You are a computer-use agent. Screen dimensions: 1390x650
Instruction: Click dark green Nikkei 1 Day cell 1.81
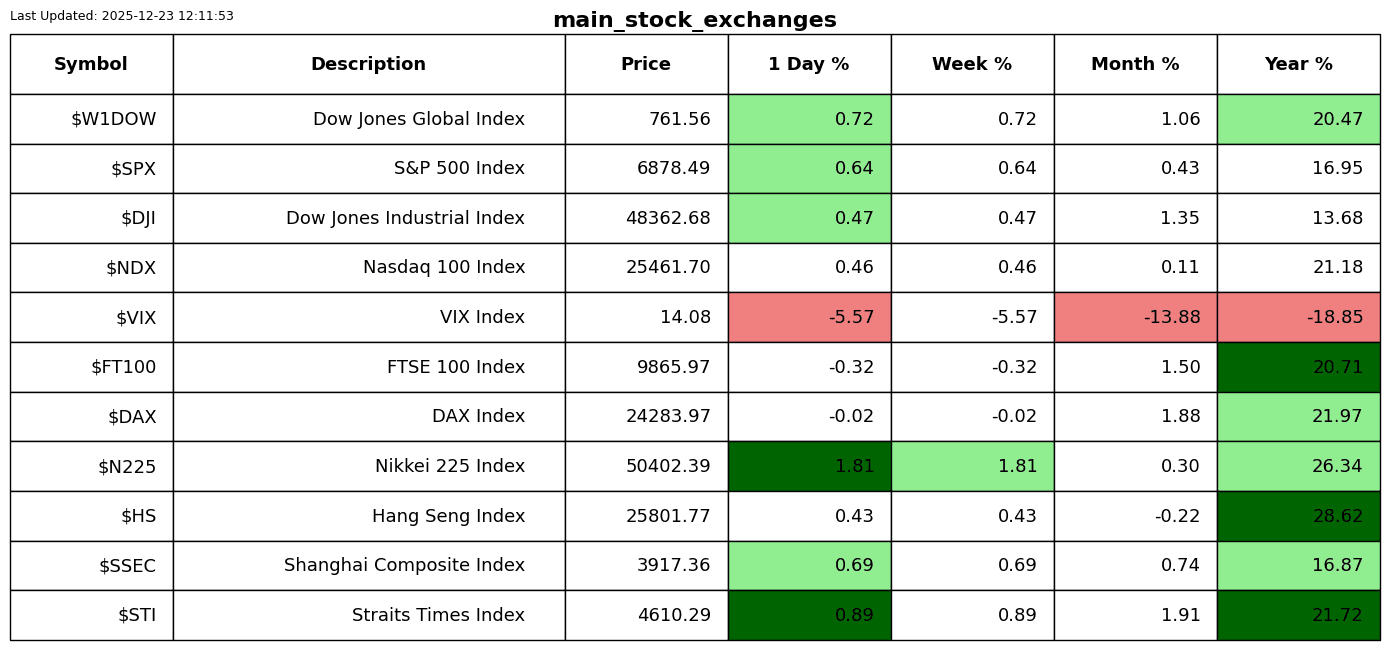point(809,467)
